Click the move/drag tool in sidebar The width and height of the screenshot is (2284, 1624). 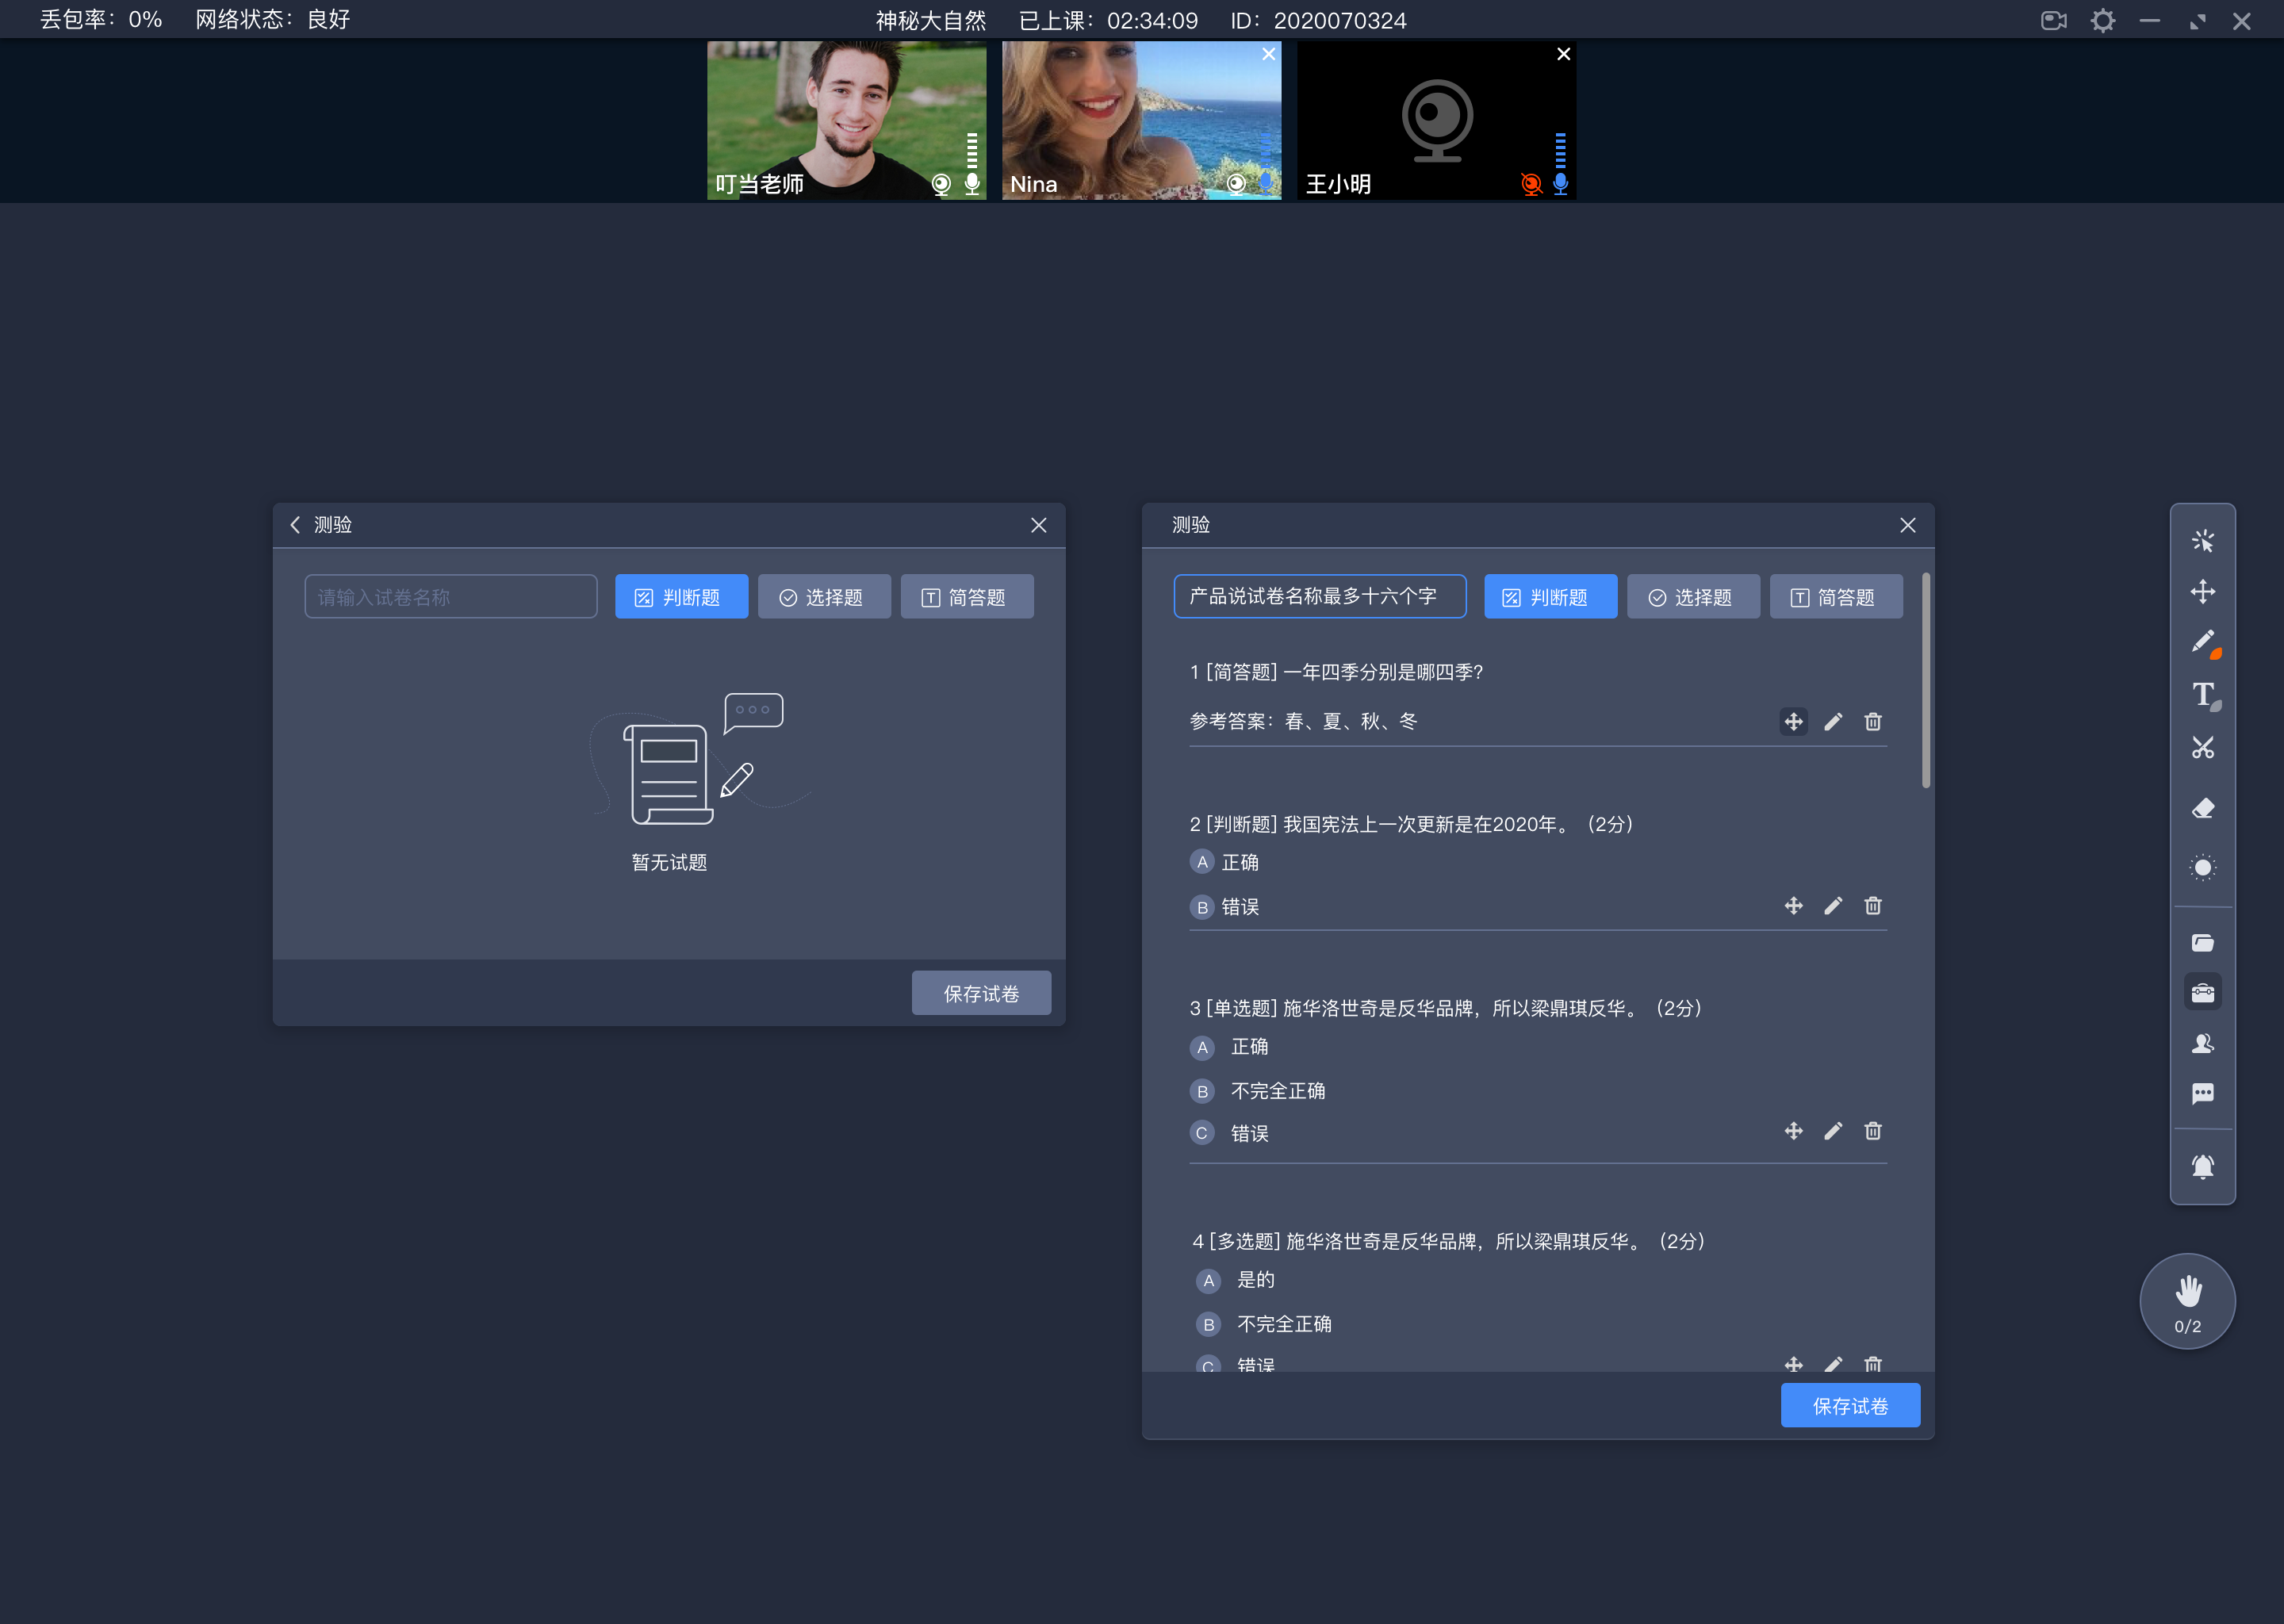pos(2205,591)
